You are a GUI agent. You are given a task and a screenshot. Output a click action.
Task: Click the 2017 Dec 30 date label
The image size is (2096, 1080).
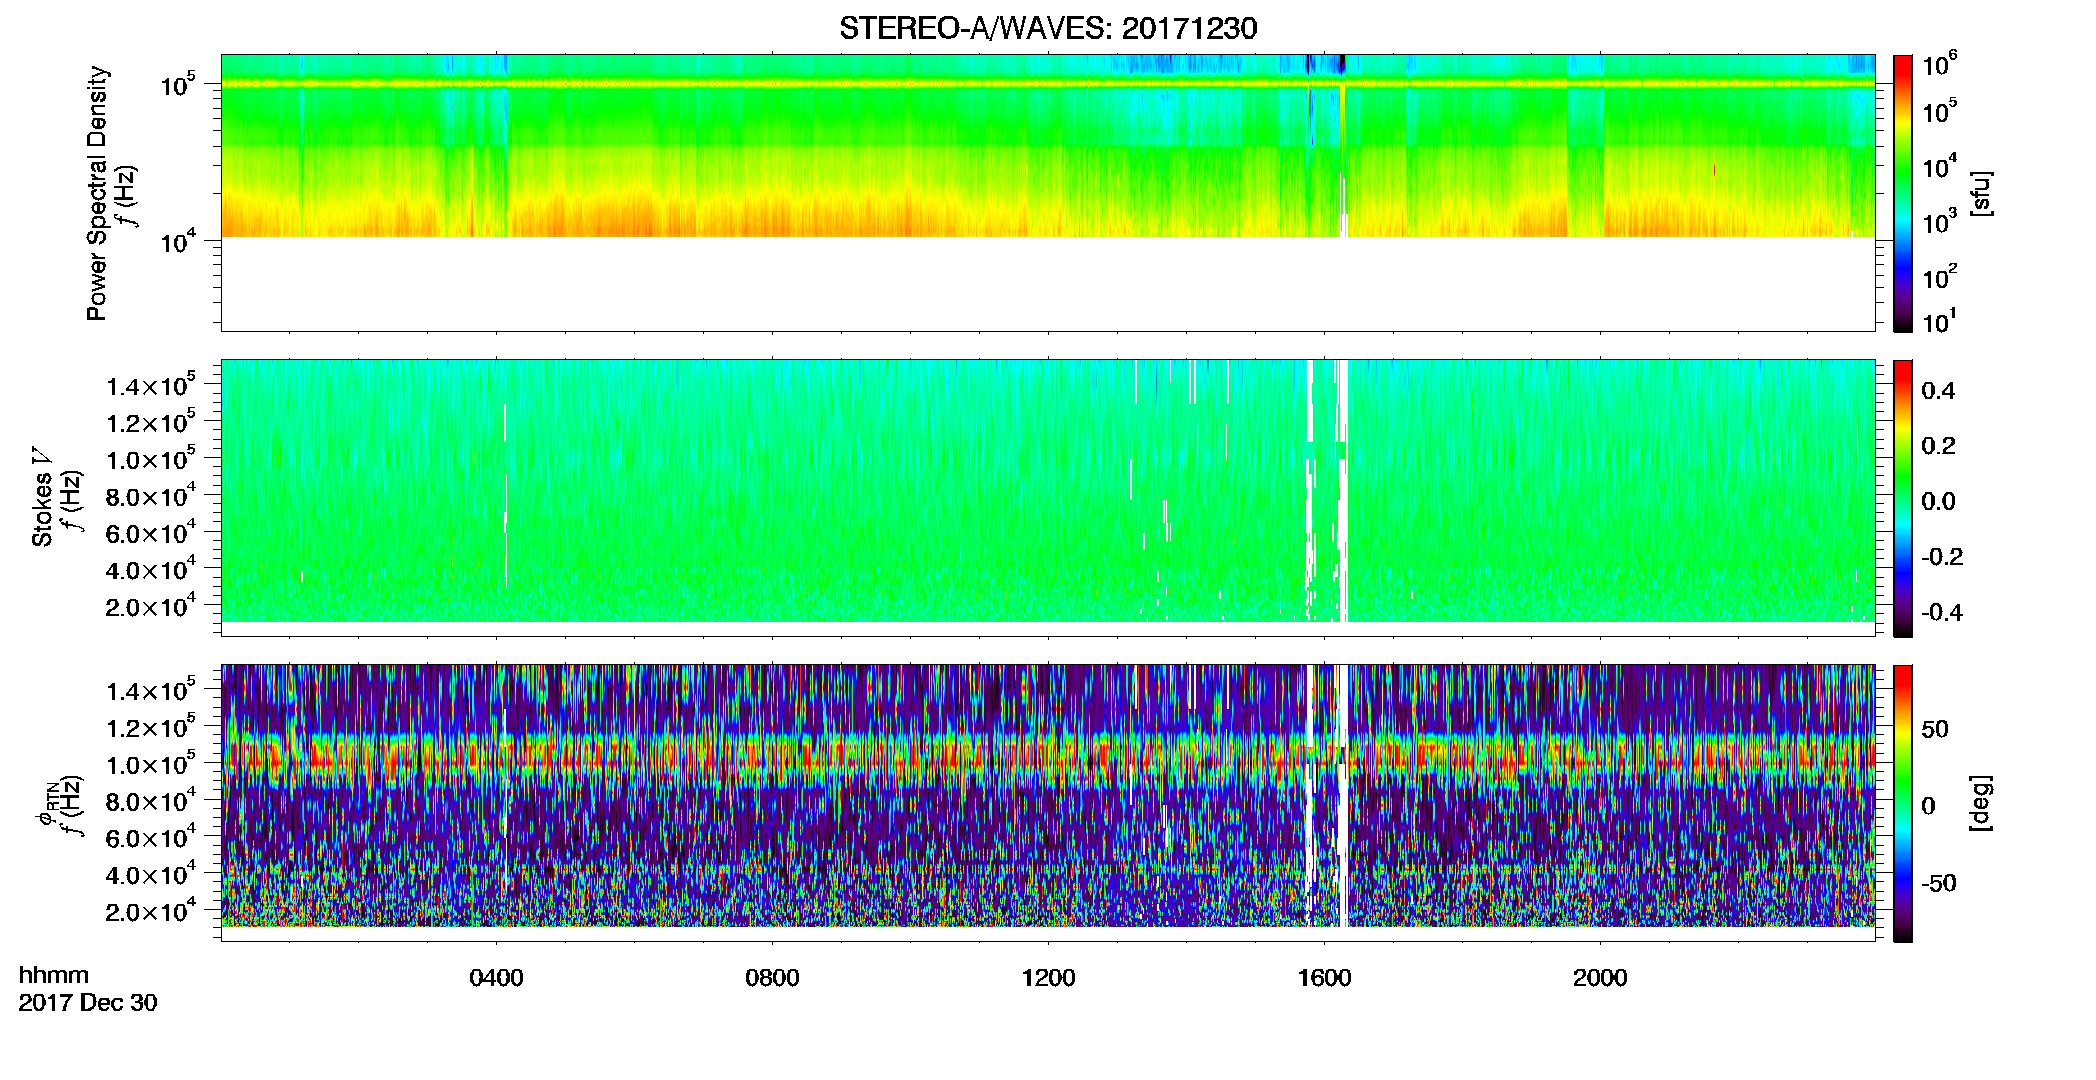pos(88,1002)
